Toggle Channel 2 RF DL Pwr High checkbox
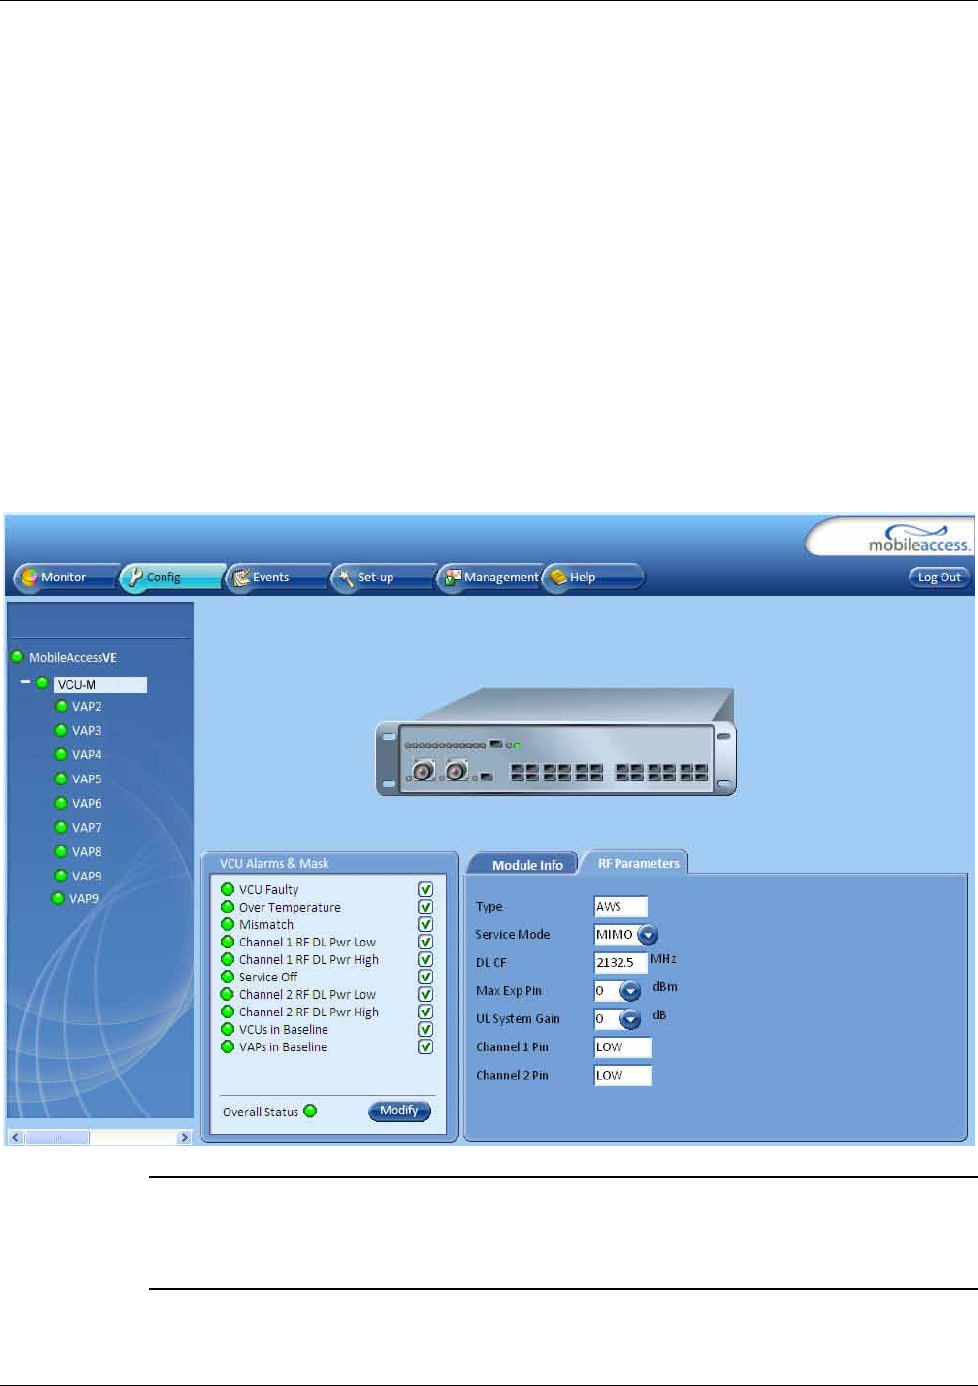The image size is (978, 1386). [x=425, y=1012]
